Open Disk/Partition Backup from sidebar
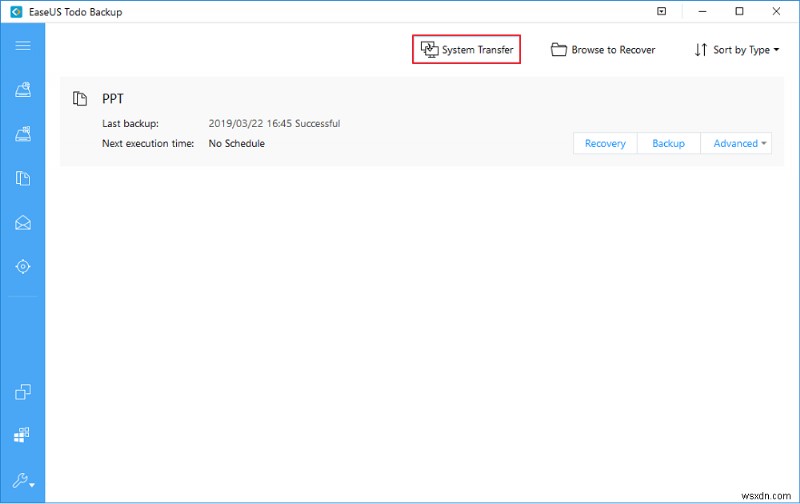The image size is (800, 504). 22,90
